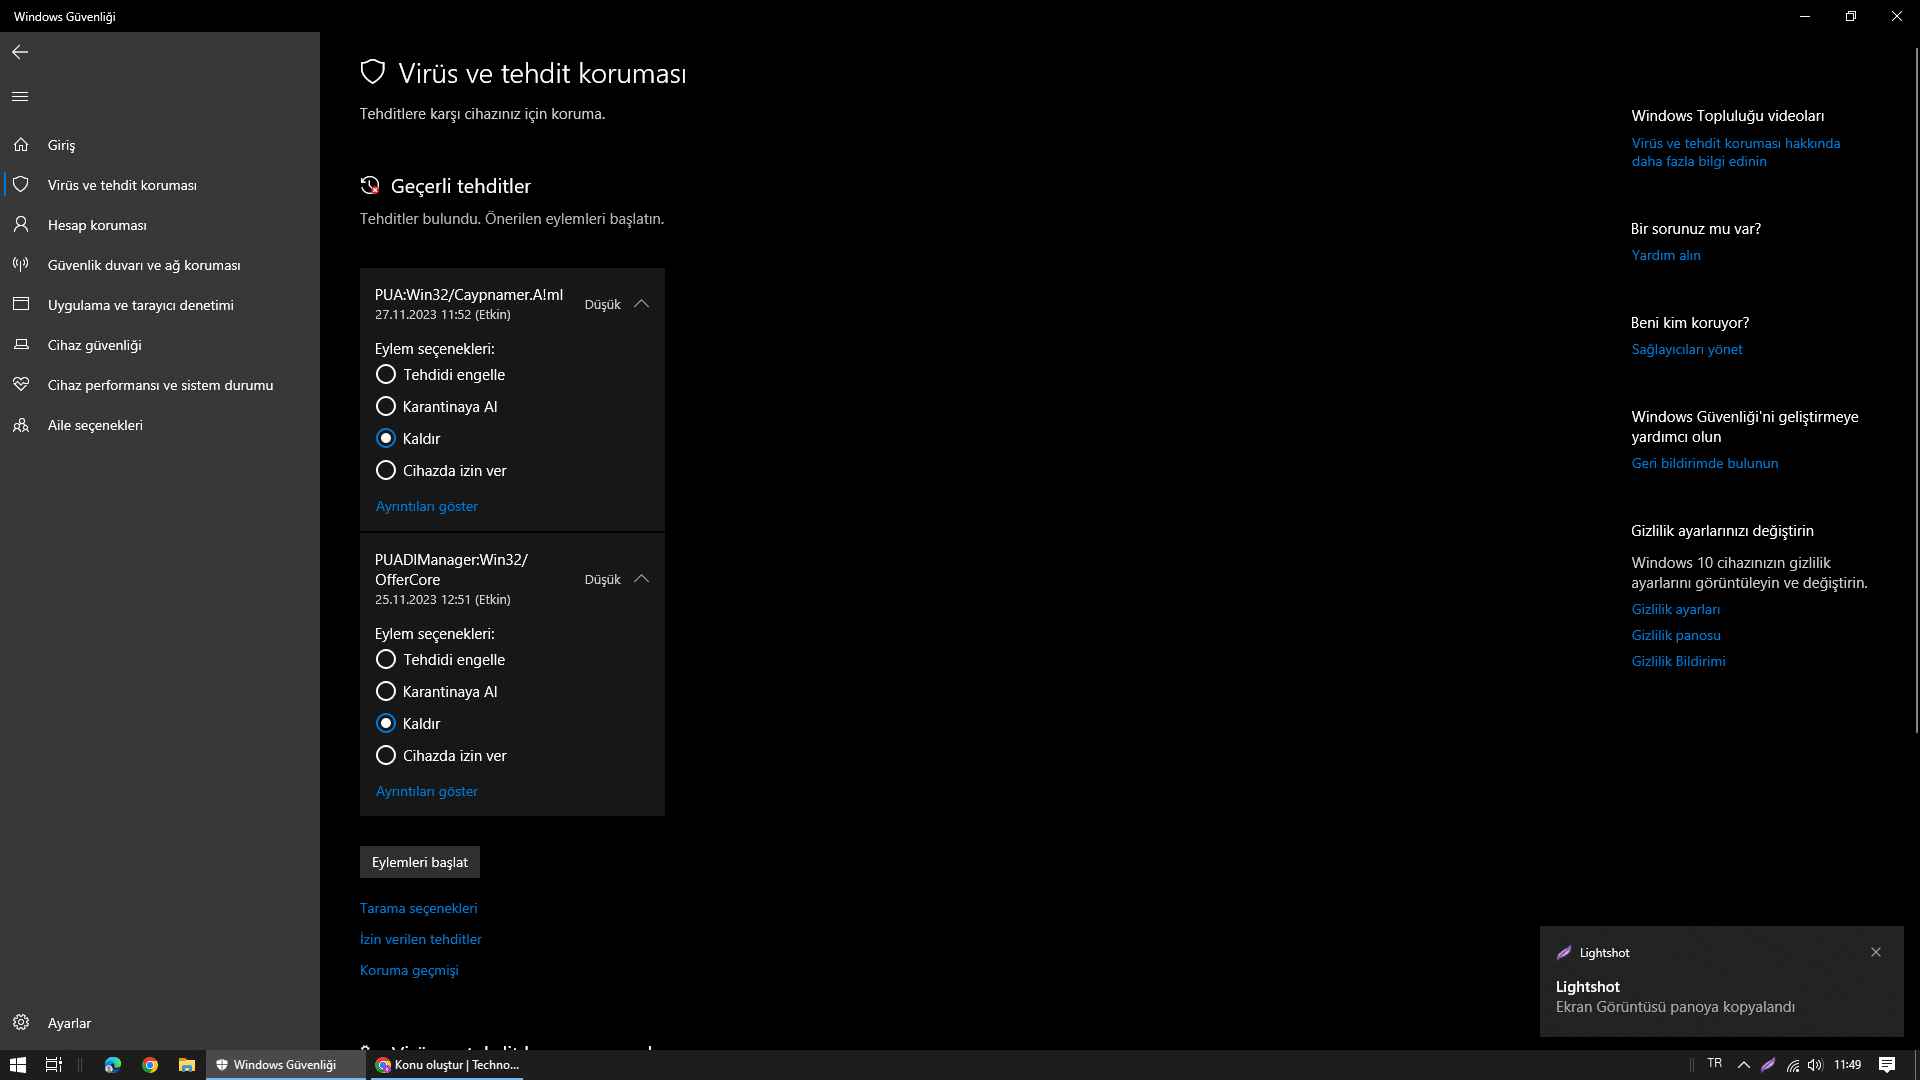Screen dimensions: 1920x1080
Task: Click the Hesap koruması person icon
Action: tap(21, 225)
